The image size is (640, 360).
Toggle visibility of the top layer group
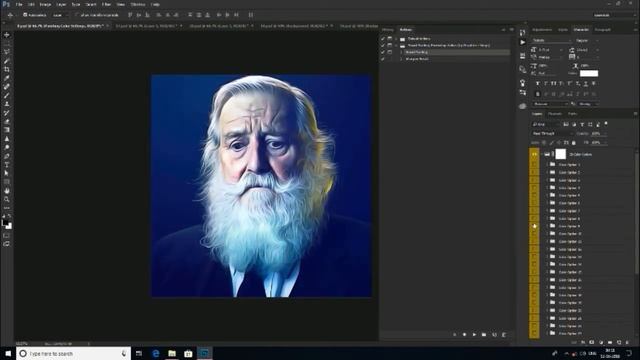[534, 154]
